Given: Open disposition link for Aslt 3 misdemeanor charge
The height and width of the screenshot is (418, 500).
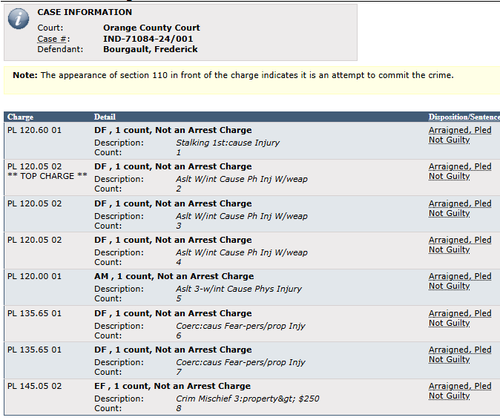Looking at the screenshot, I should [460, 281].
